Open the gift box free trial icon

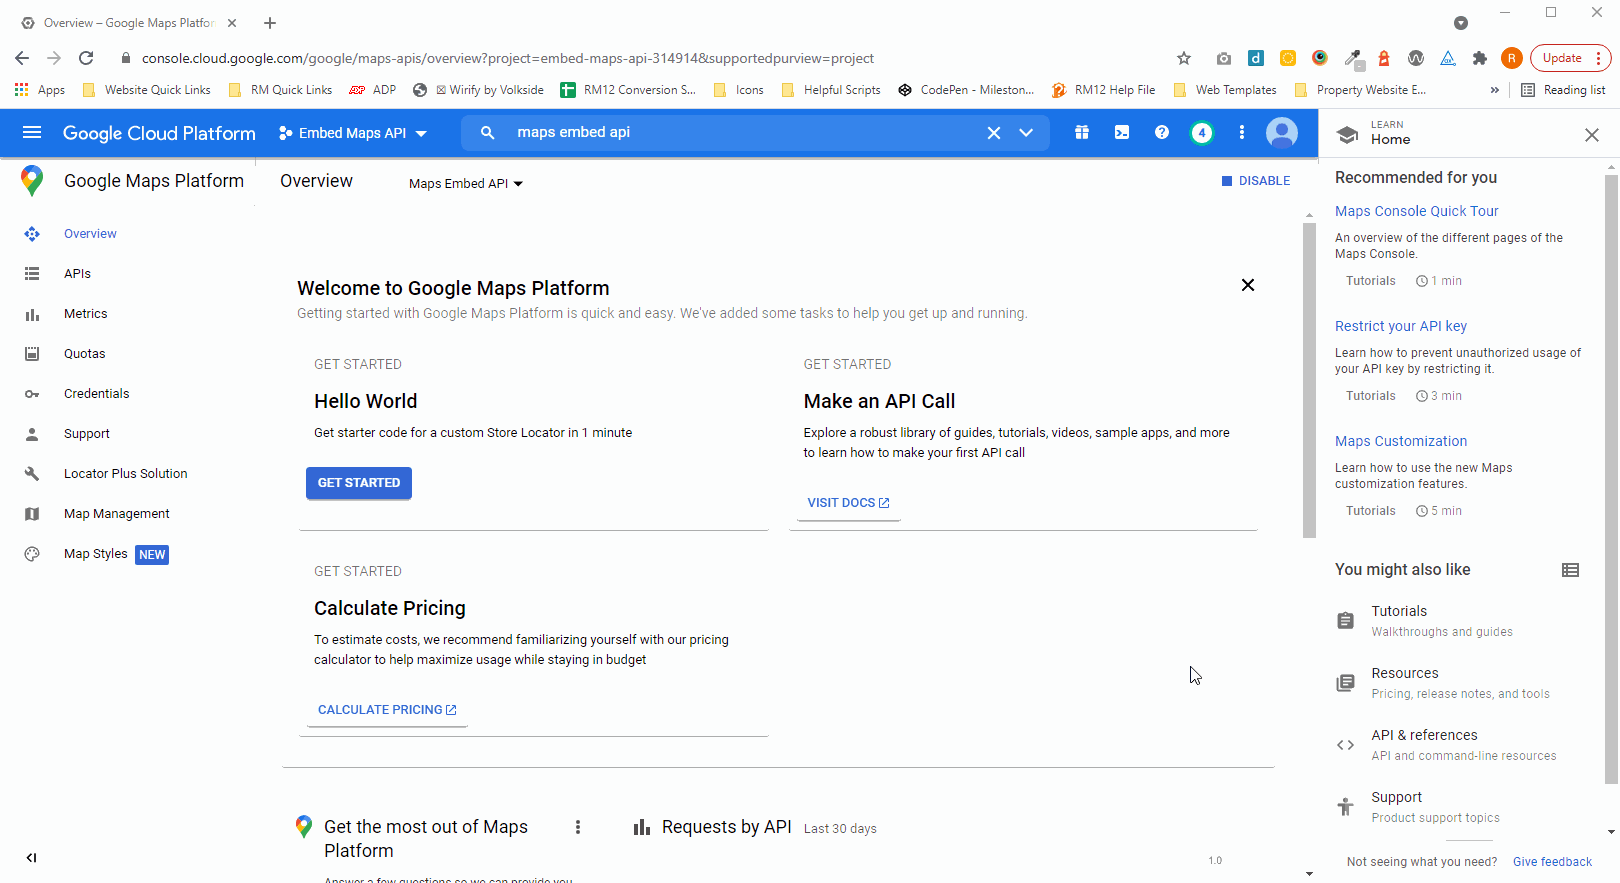[1082, 132]
